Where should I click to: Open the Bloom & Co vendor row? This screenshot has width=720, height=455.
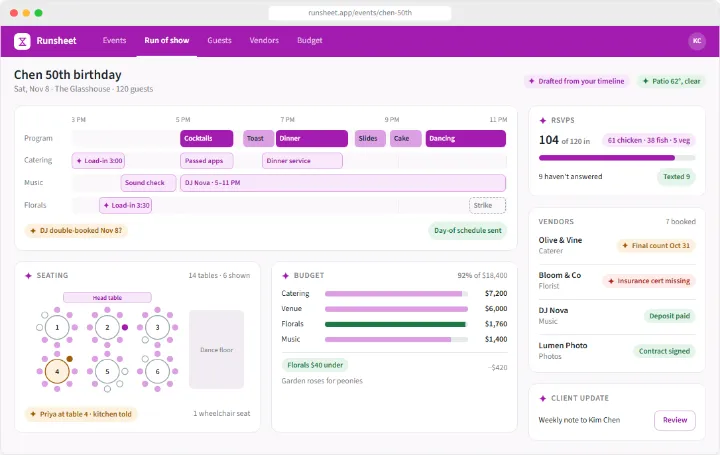[617, 281]
